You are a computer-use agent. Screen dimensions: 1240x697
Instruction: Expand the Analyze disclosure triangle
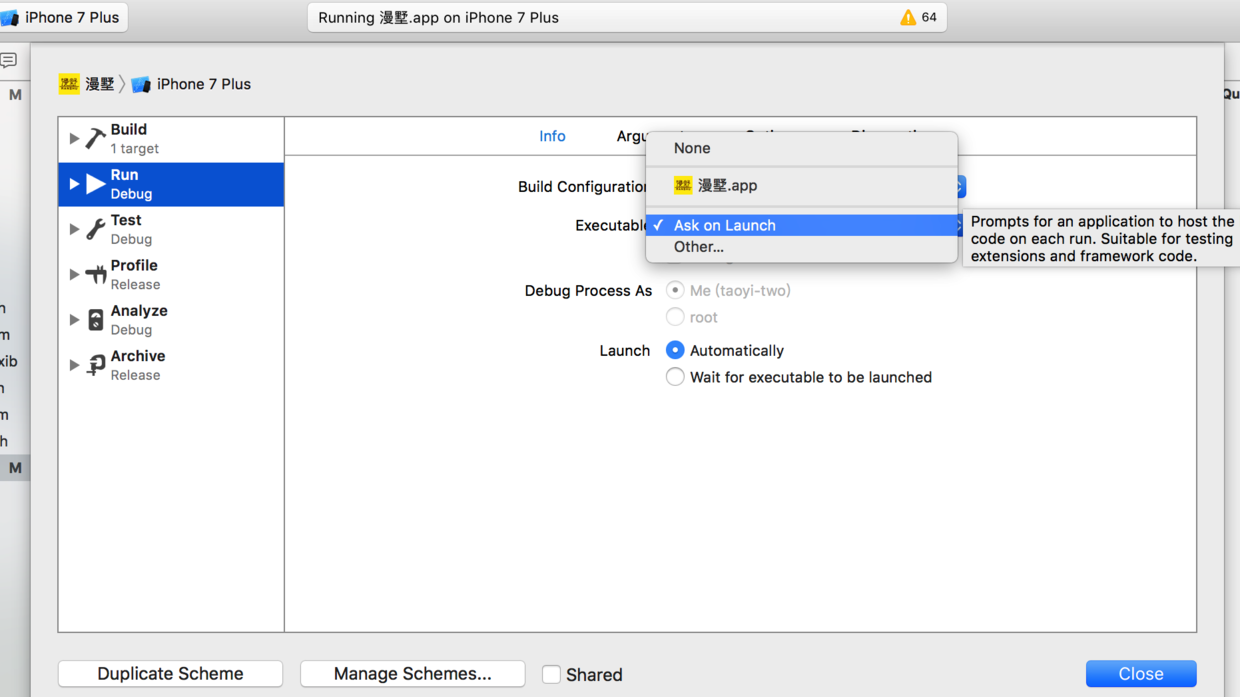coord(74,320)
